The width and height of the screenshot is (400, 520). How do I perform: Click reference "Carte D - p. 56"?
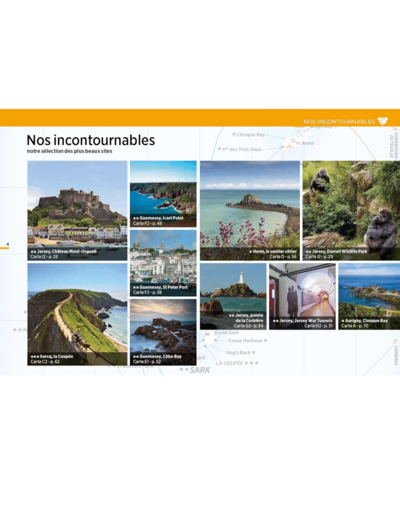[x=283, y=257]
